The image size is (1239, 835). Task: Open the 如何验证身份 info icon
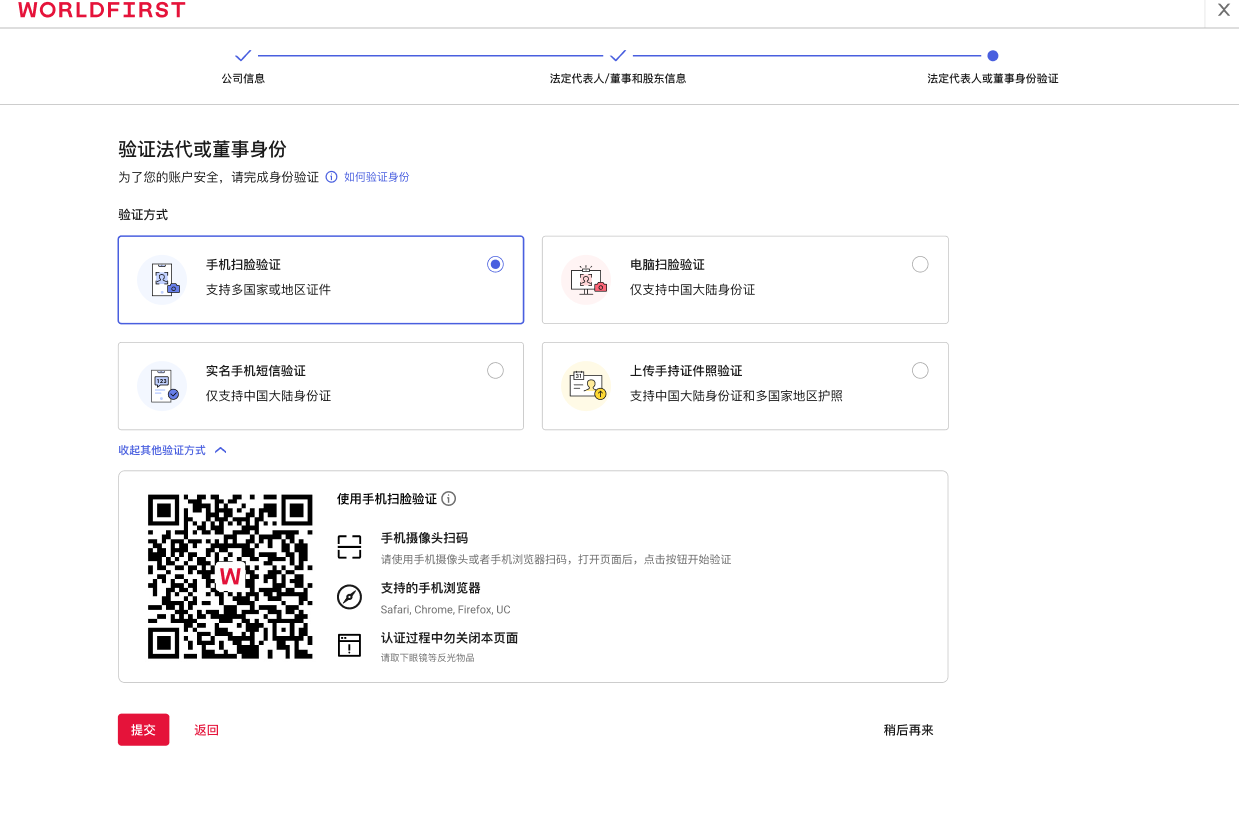(x=331, y=177)
